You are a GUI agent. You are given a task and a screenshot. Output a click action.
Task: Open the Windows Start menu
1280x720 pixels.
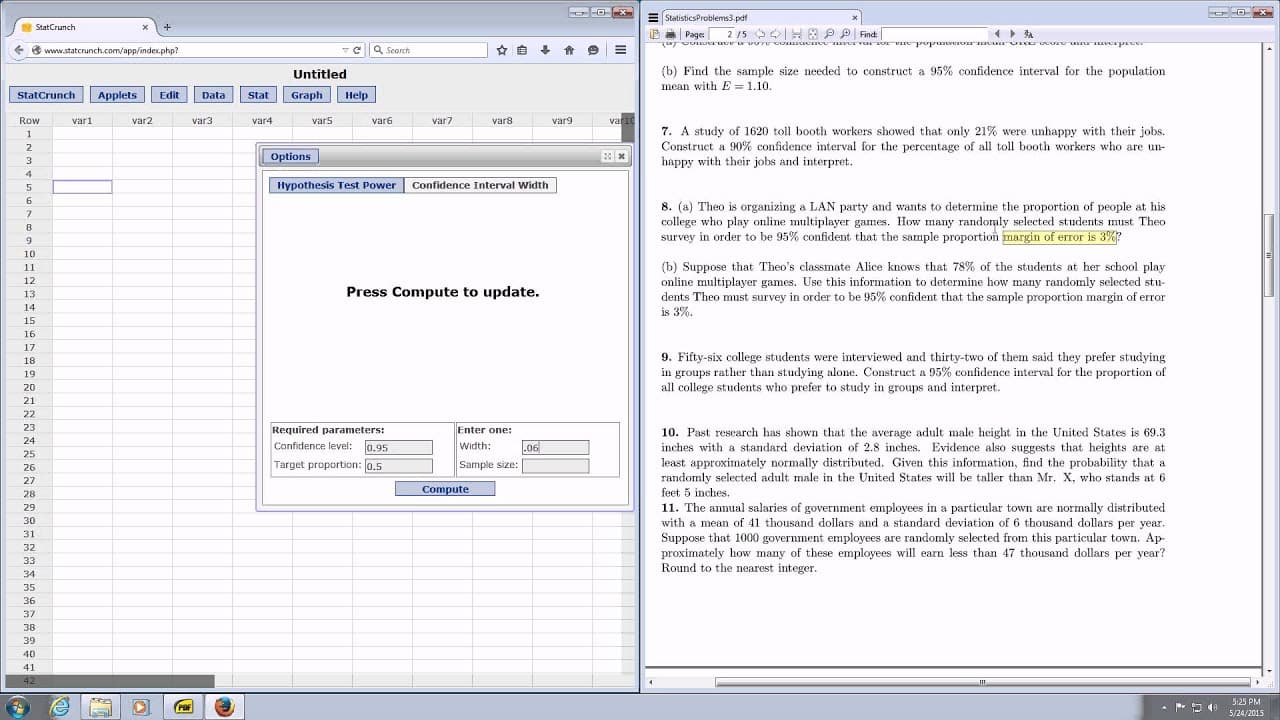(19, 706)
